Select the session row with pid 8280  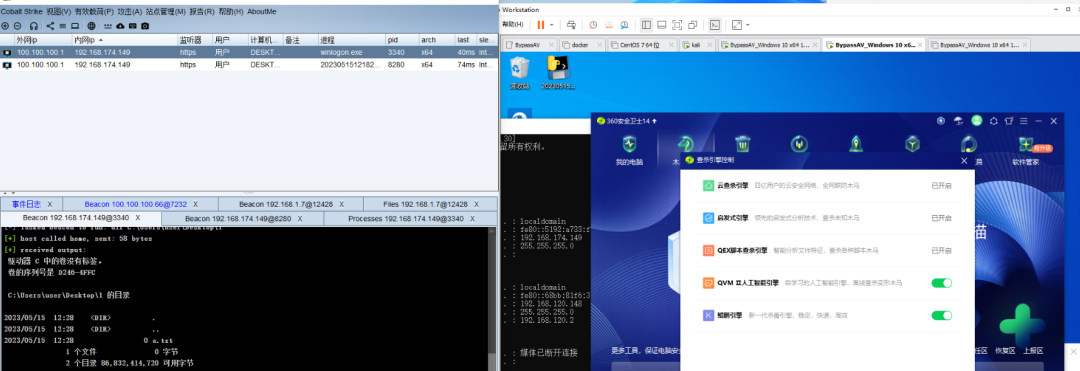(x=249, y=65)
